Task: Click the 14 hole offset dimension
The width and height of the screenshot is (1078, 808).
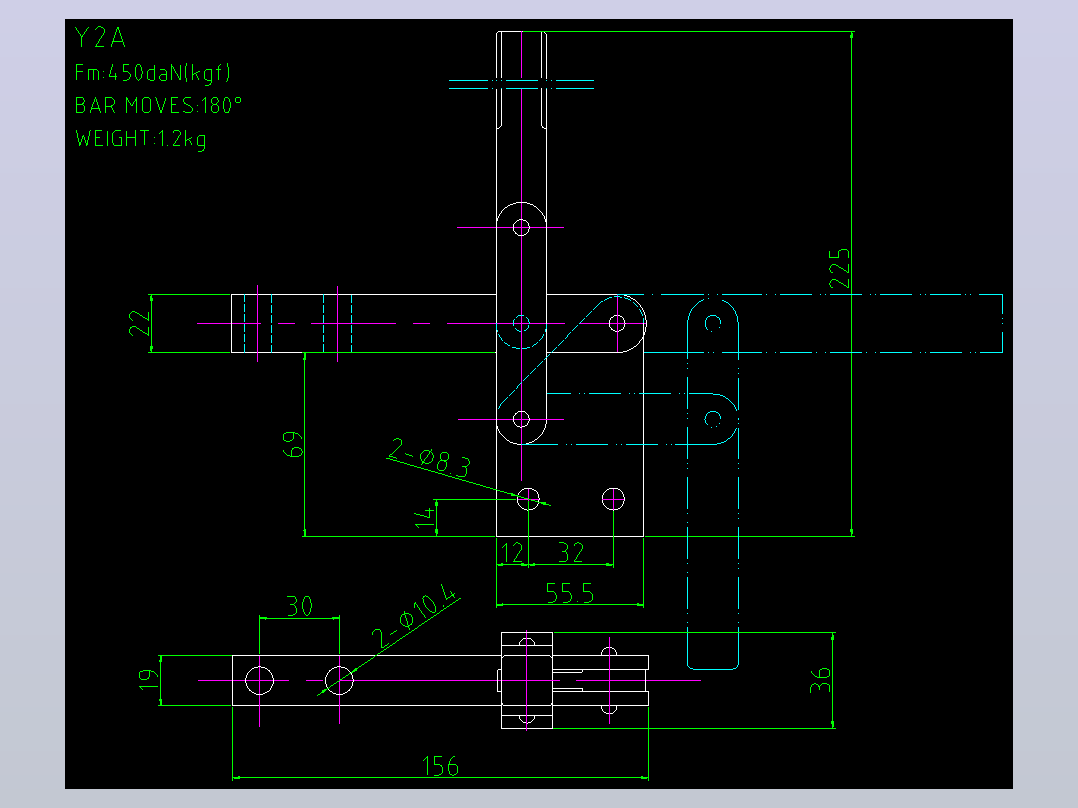Action: pos(426,518)
